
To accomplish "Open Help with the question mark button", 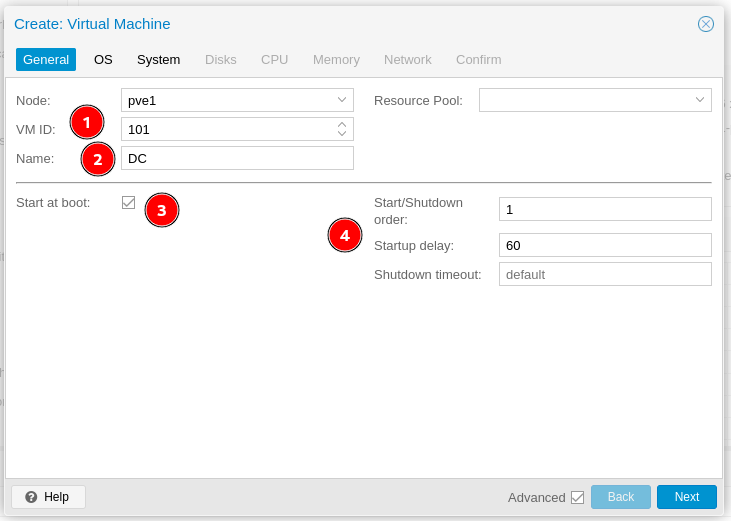I will pos(48,497).
